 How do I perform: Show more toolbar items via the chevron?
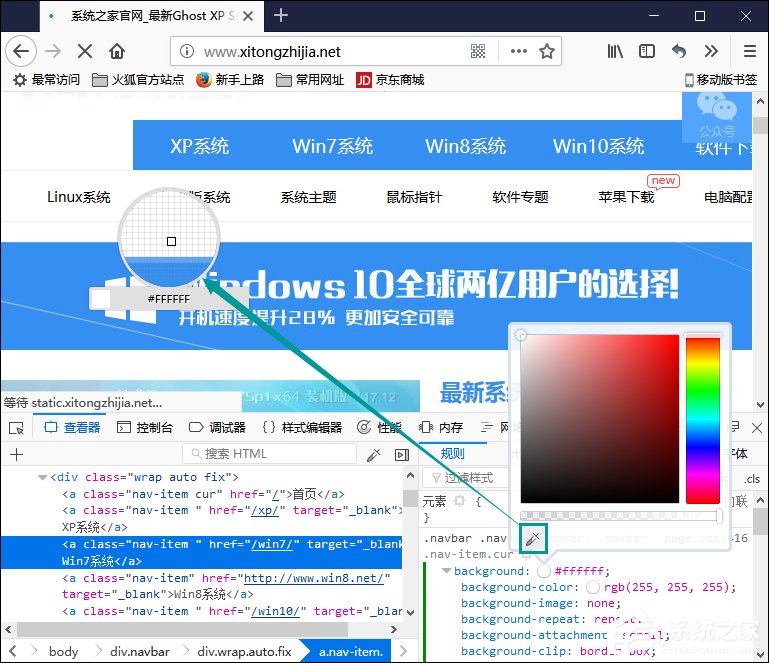point(711,51)
